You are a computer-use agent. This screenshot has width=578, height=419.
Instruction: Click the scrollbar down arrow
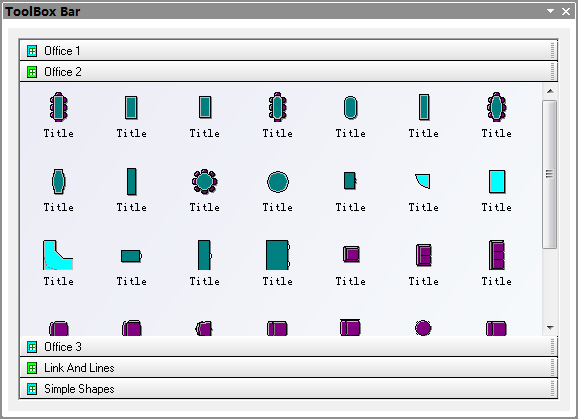[550, 328]
